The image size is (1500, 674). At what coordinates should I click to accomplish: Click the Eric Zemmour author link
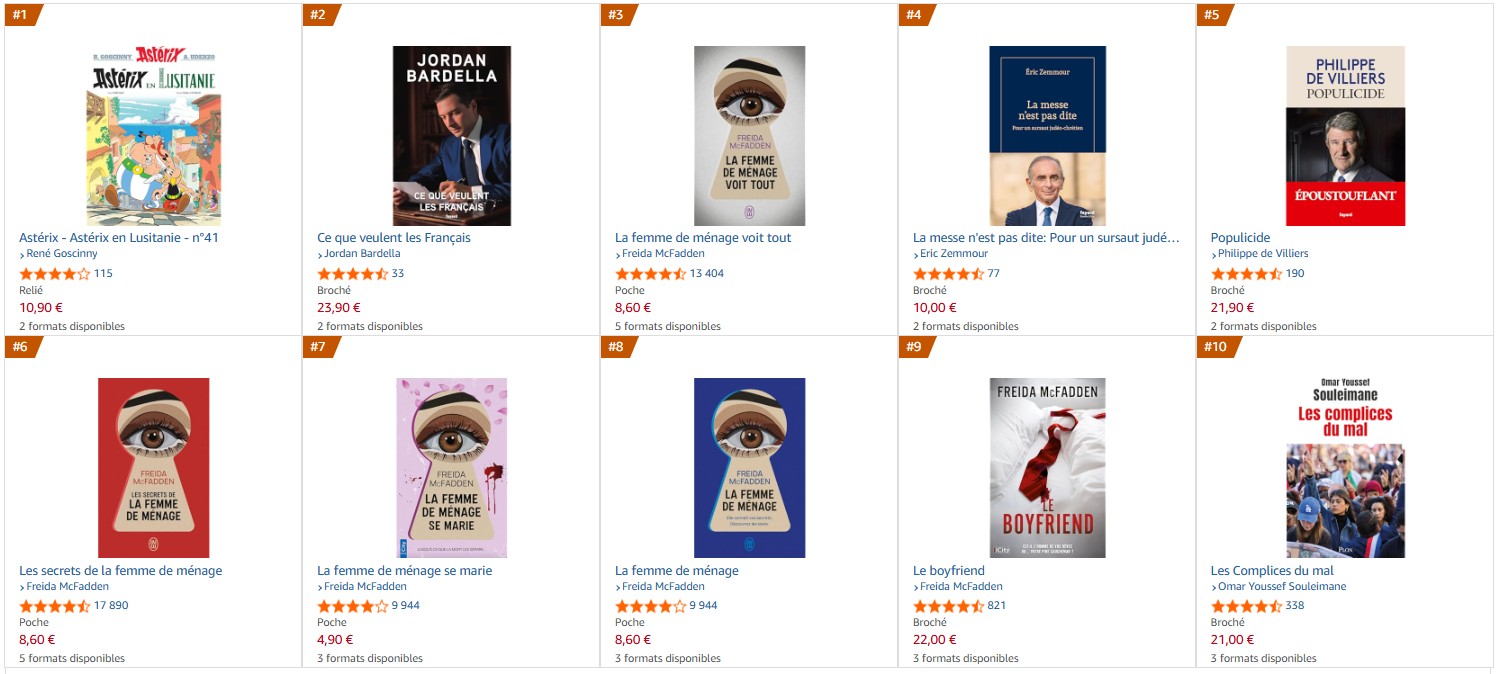954,254
